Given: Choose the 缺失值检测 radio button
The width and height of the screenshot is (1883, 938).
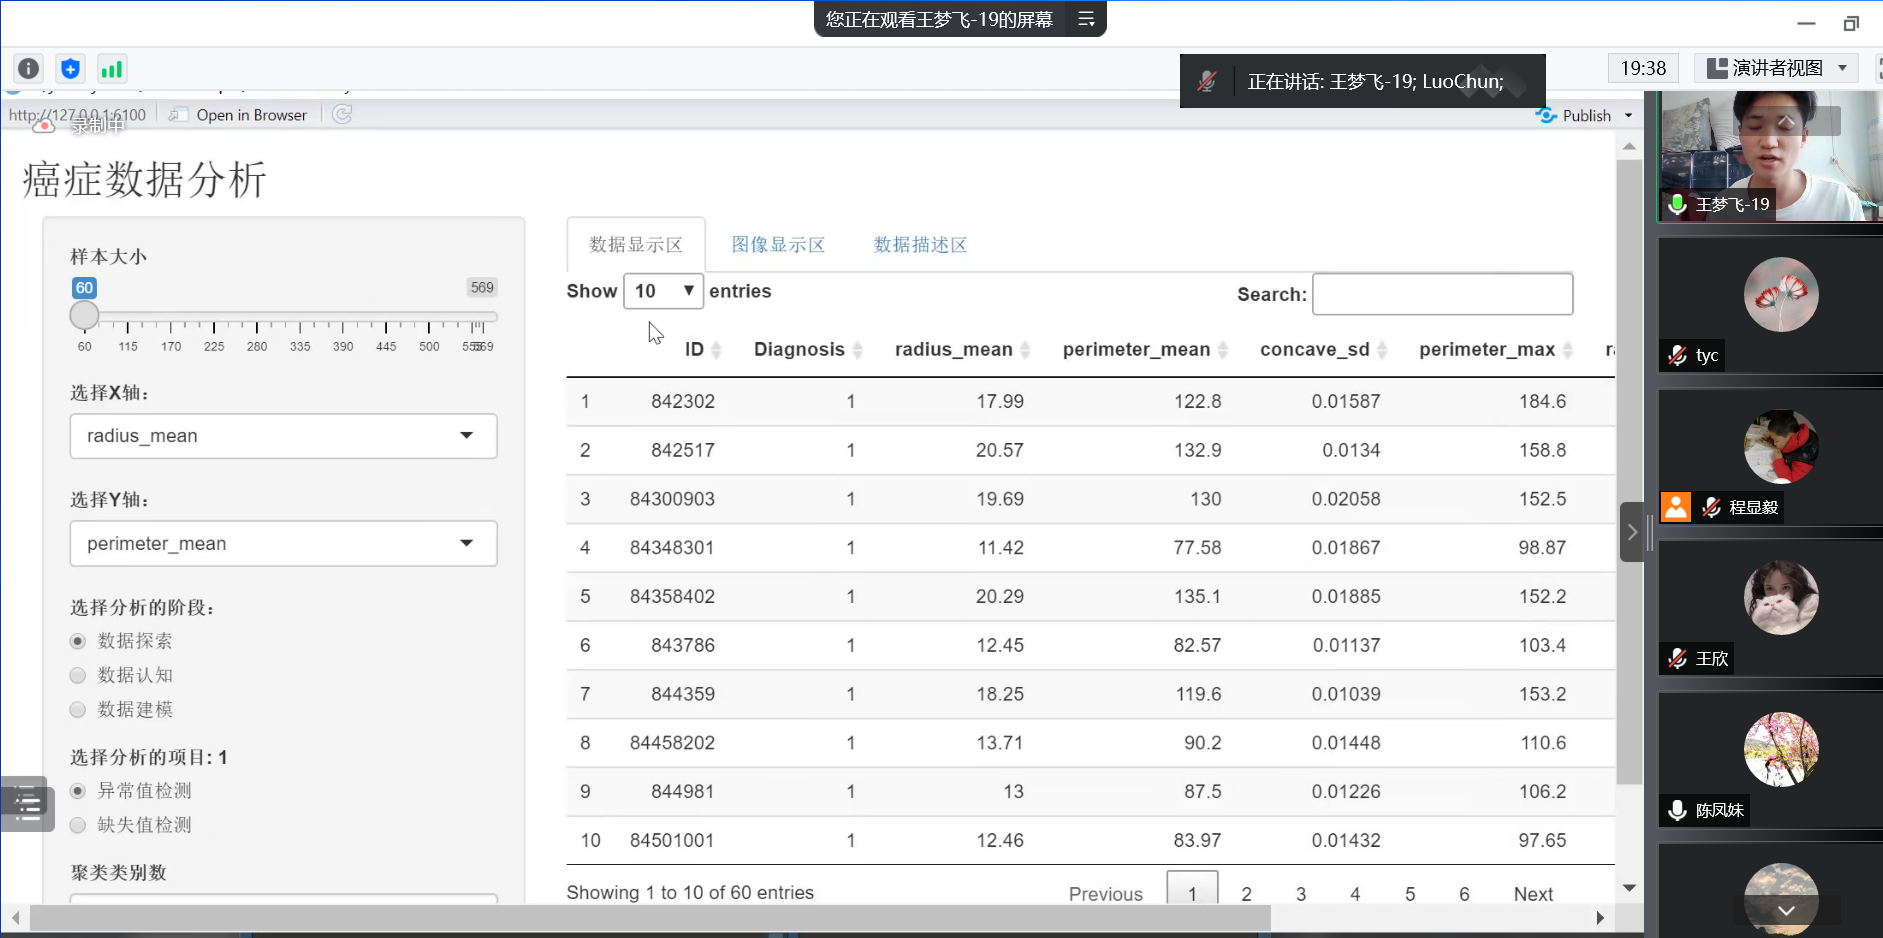Looking at the screenshot, I should pyautogui.click(x=78, y=825).
